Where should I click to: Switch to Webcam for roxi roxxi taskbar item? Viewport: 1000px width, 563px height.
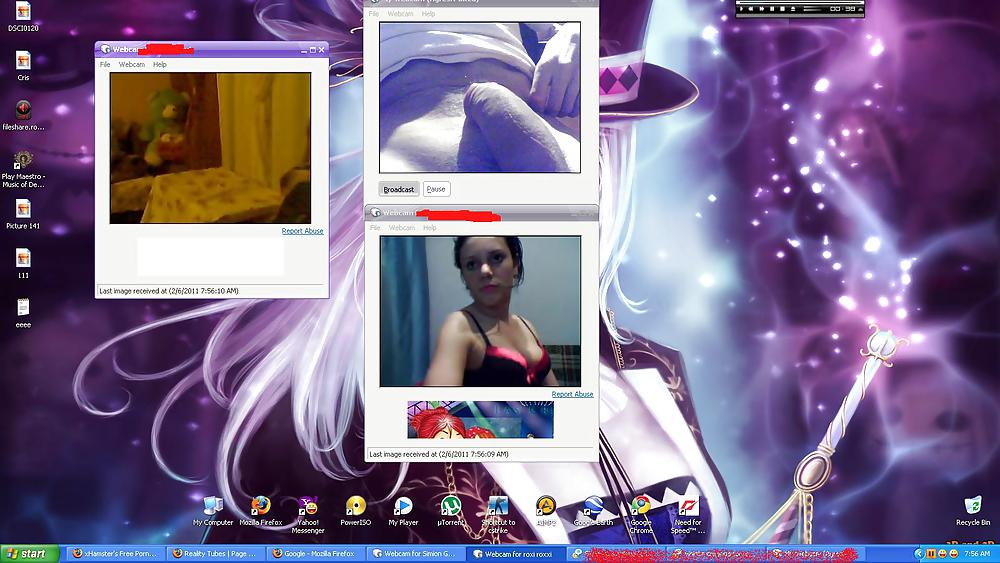click(x=515, y=553)
